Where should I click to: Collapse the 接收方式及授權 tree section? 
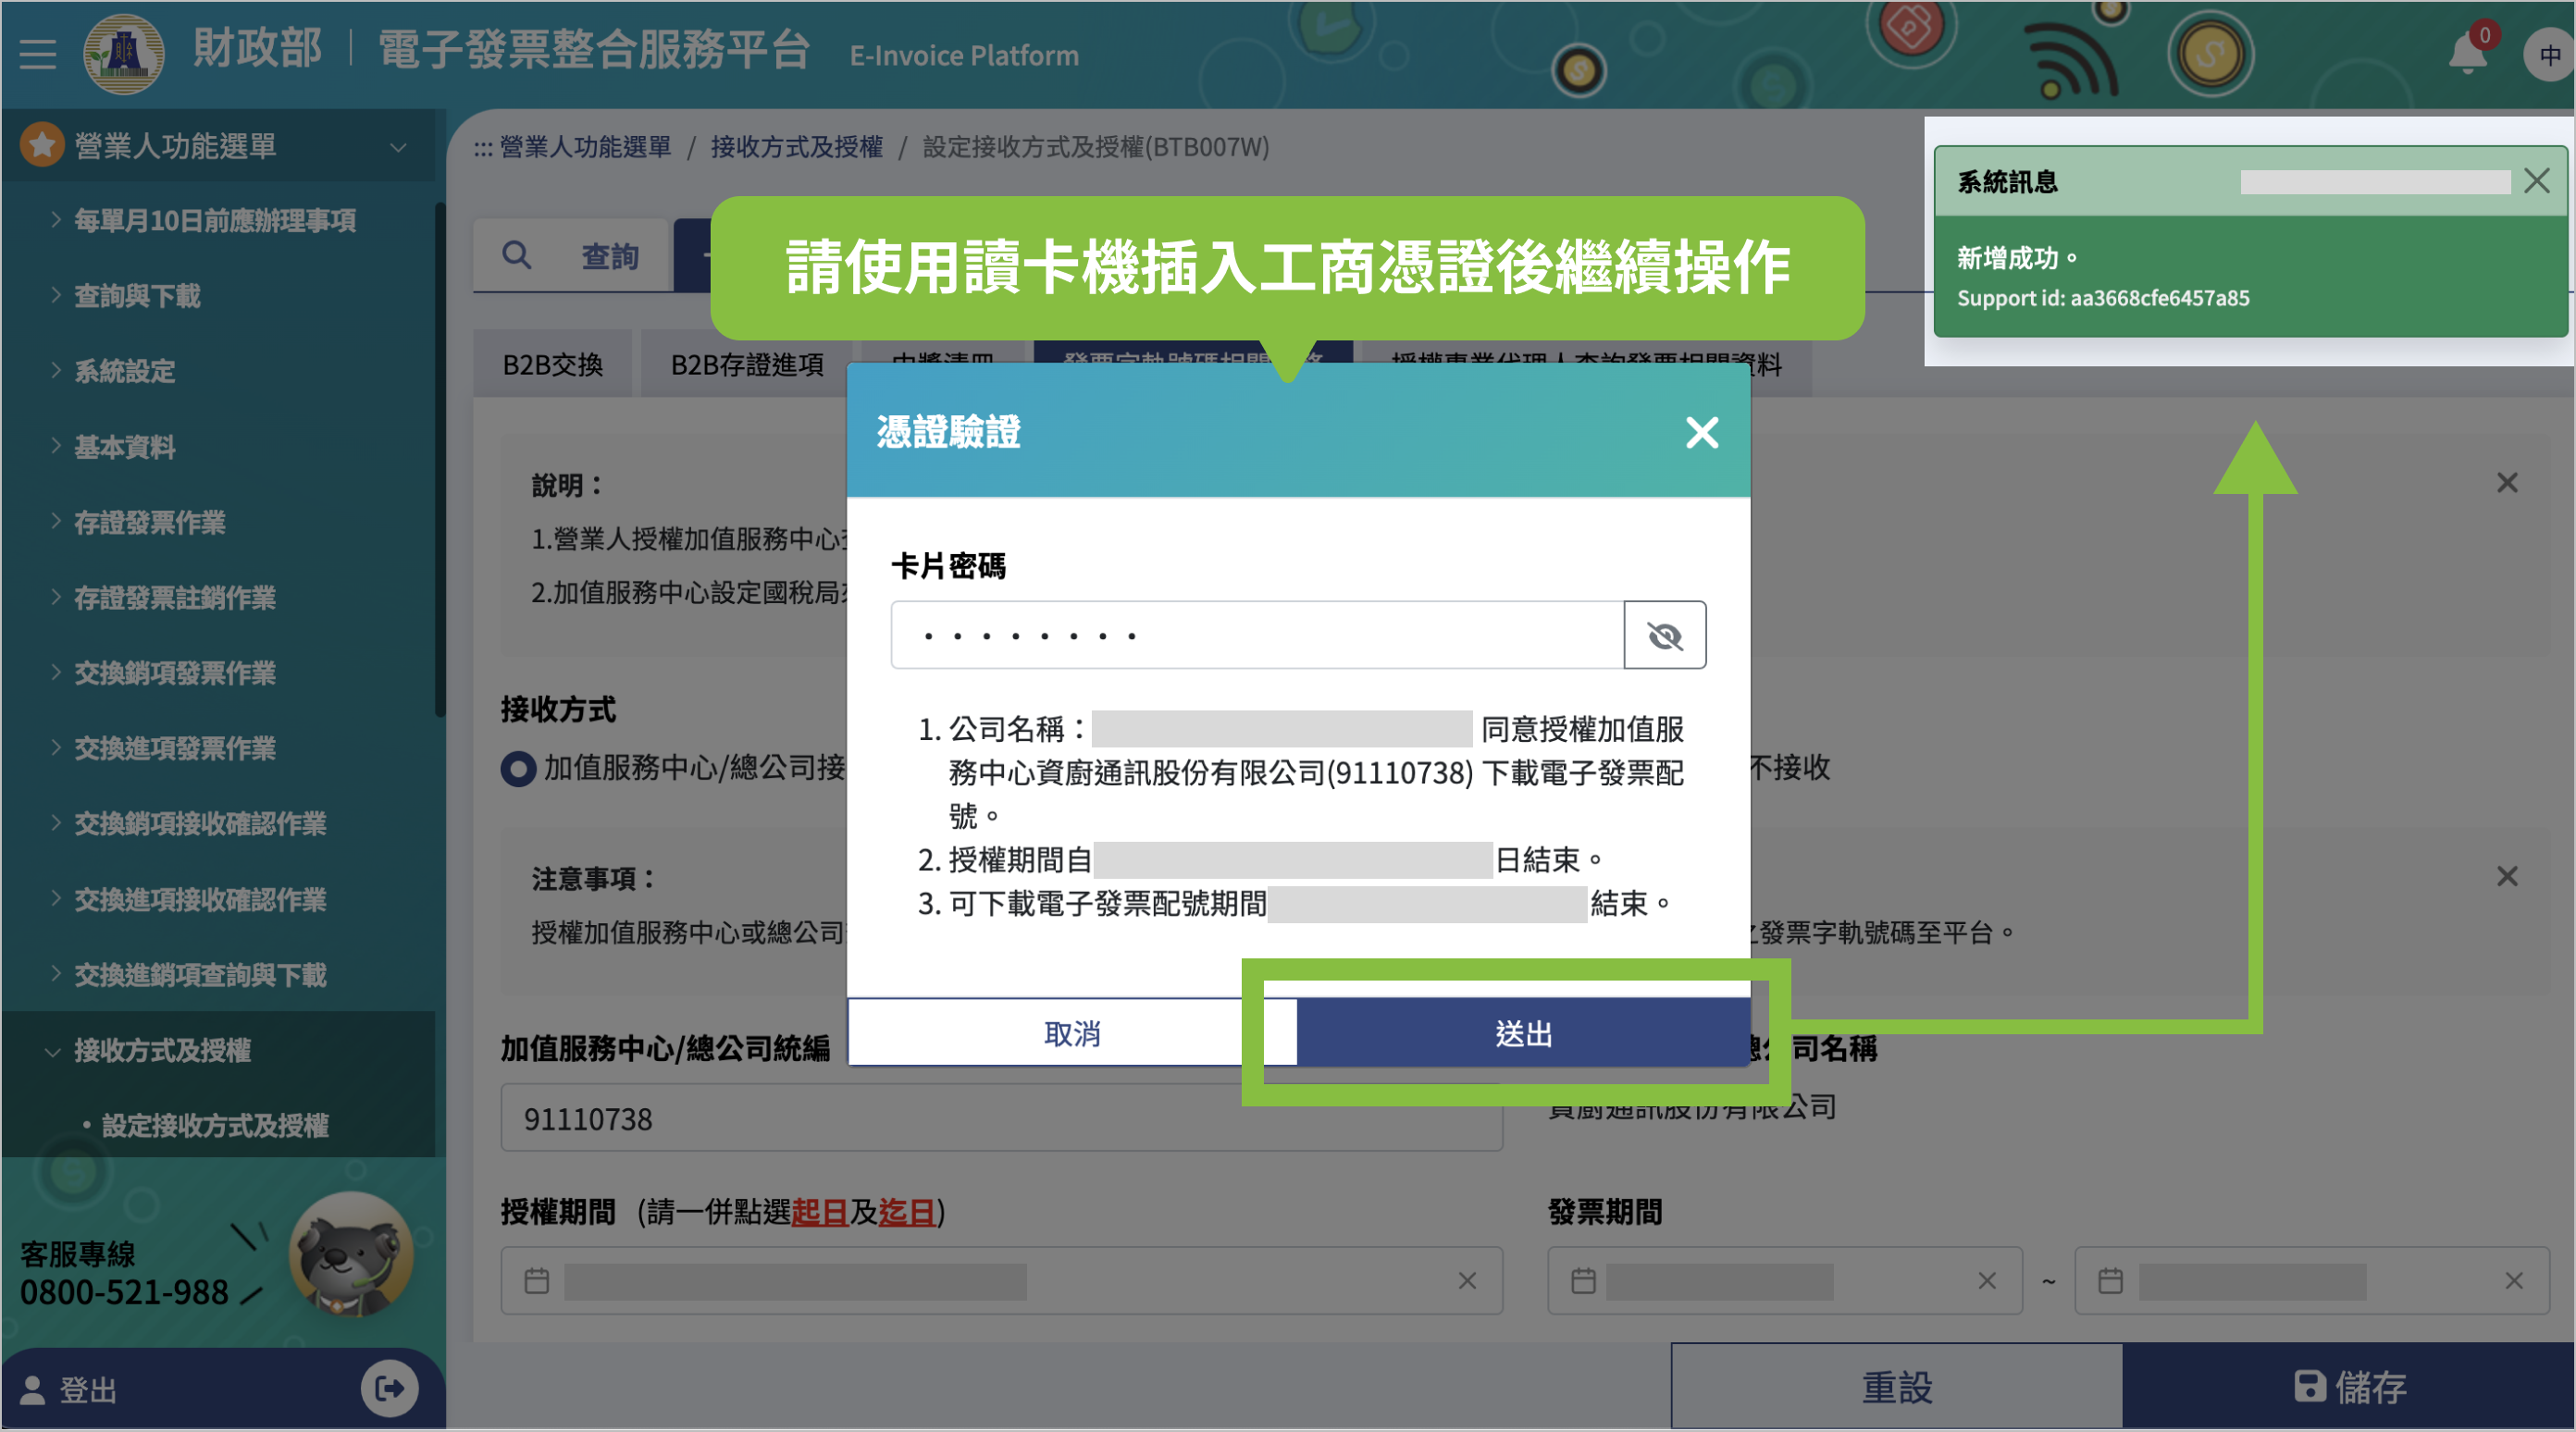click(x=161, y=1051)
